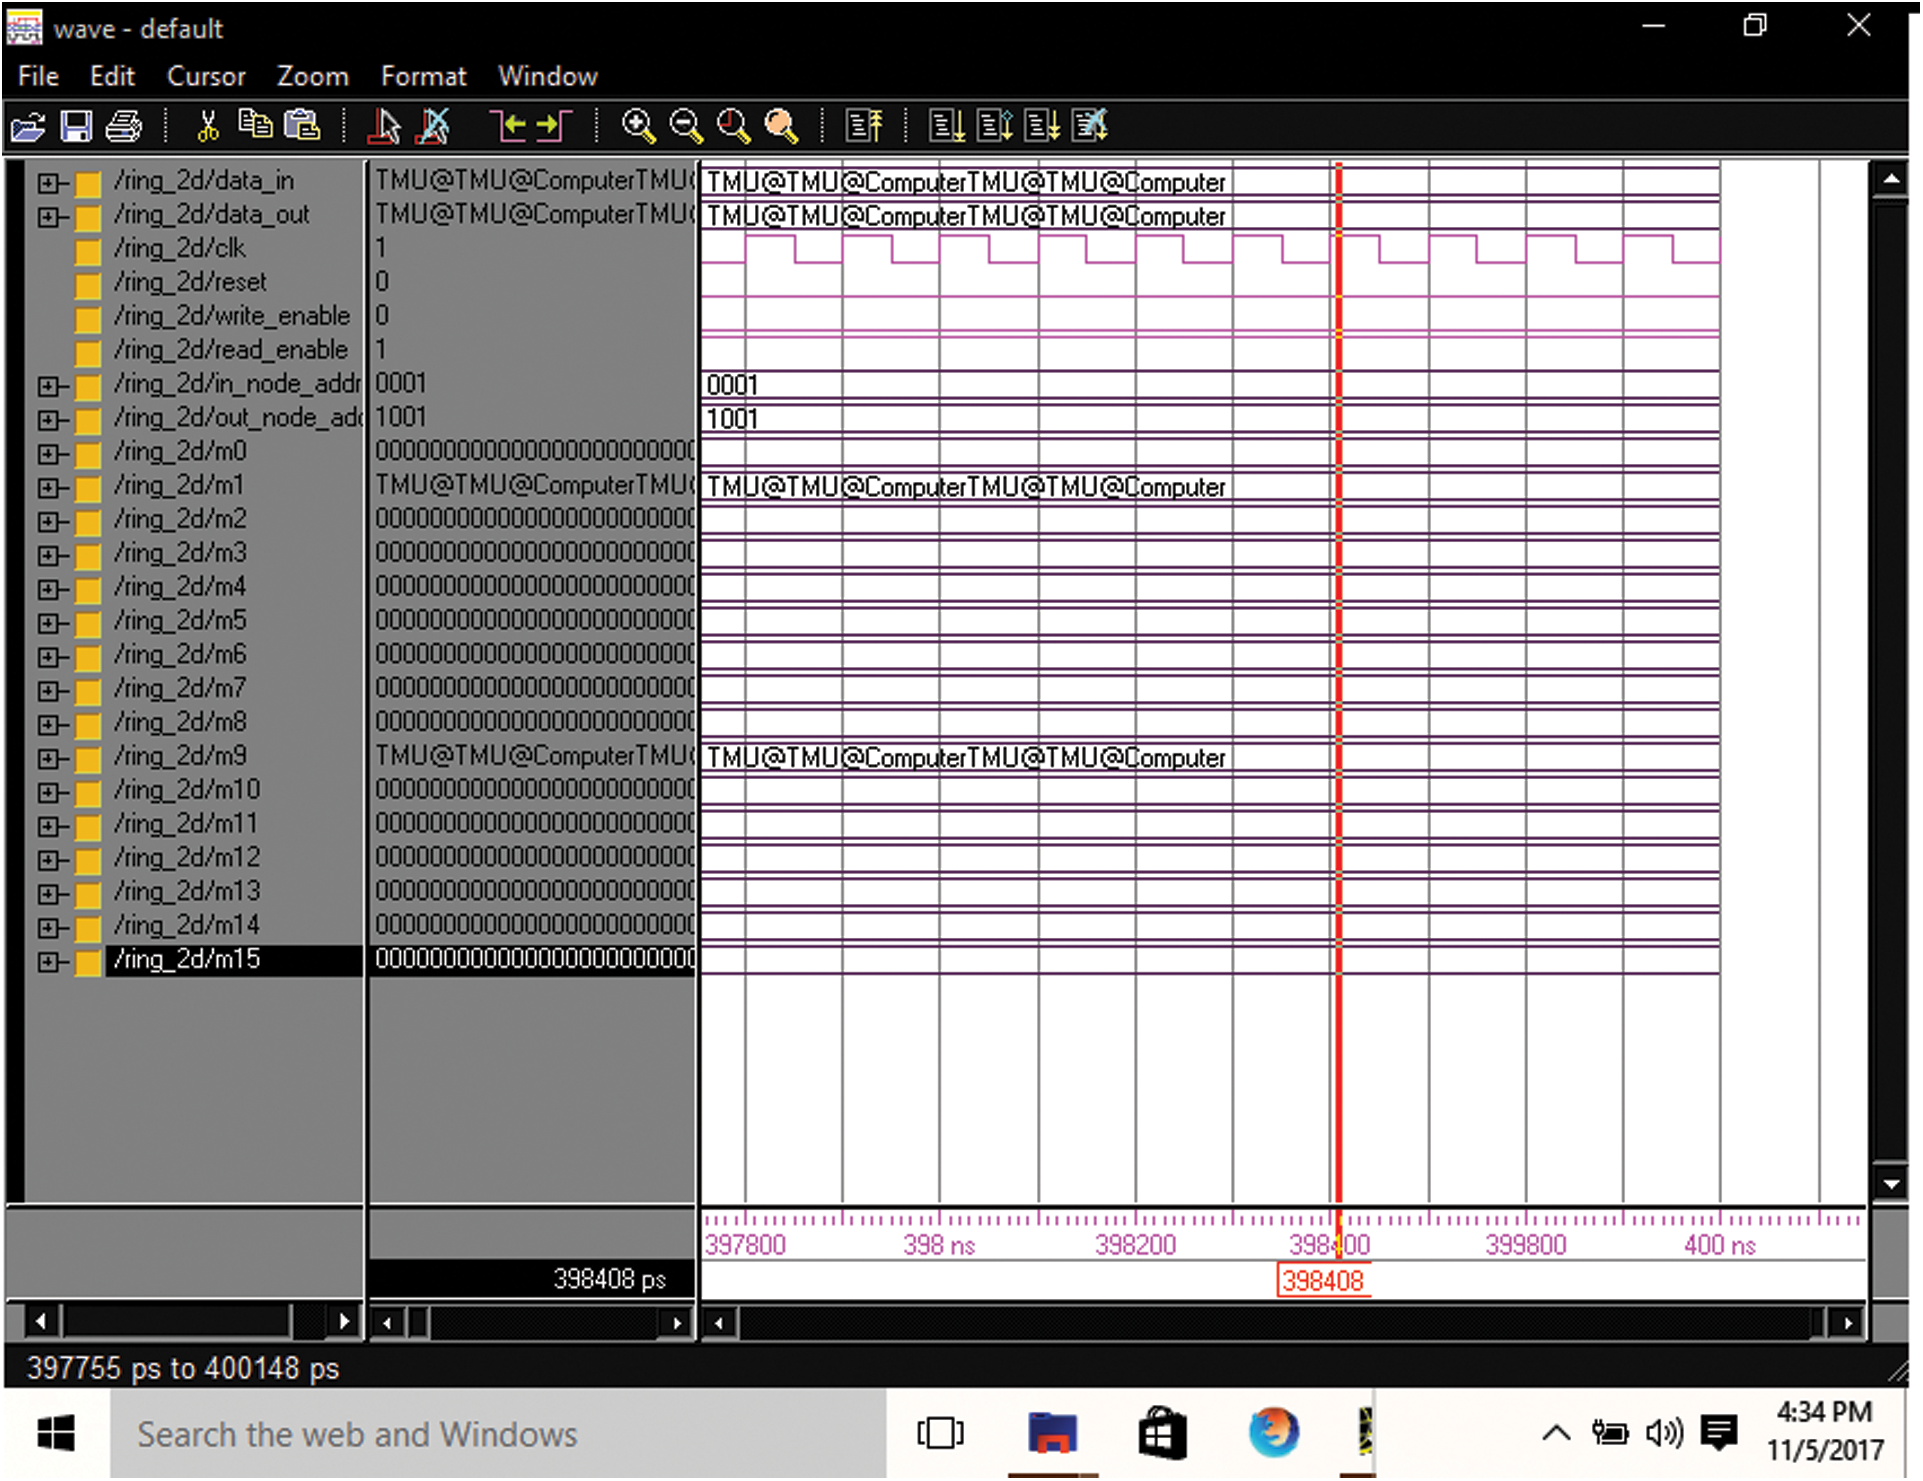Click the Zoom Out magnifier icon
1923x1481 pixels.
click(x=686, y=126)
